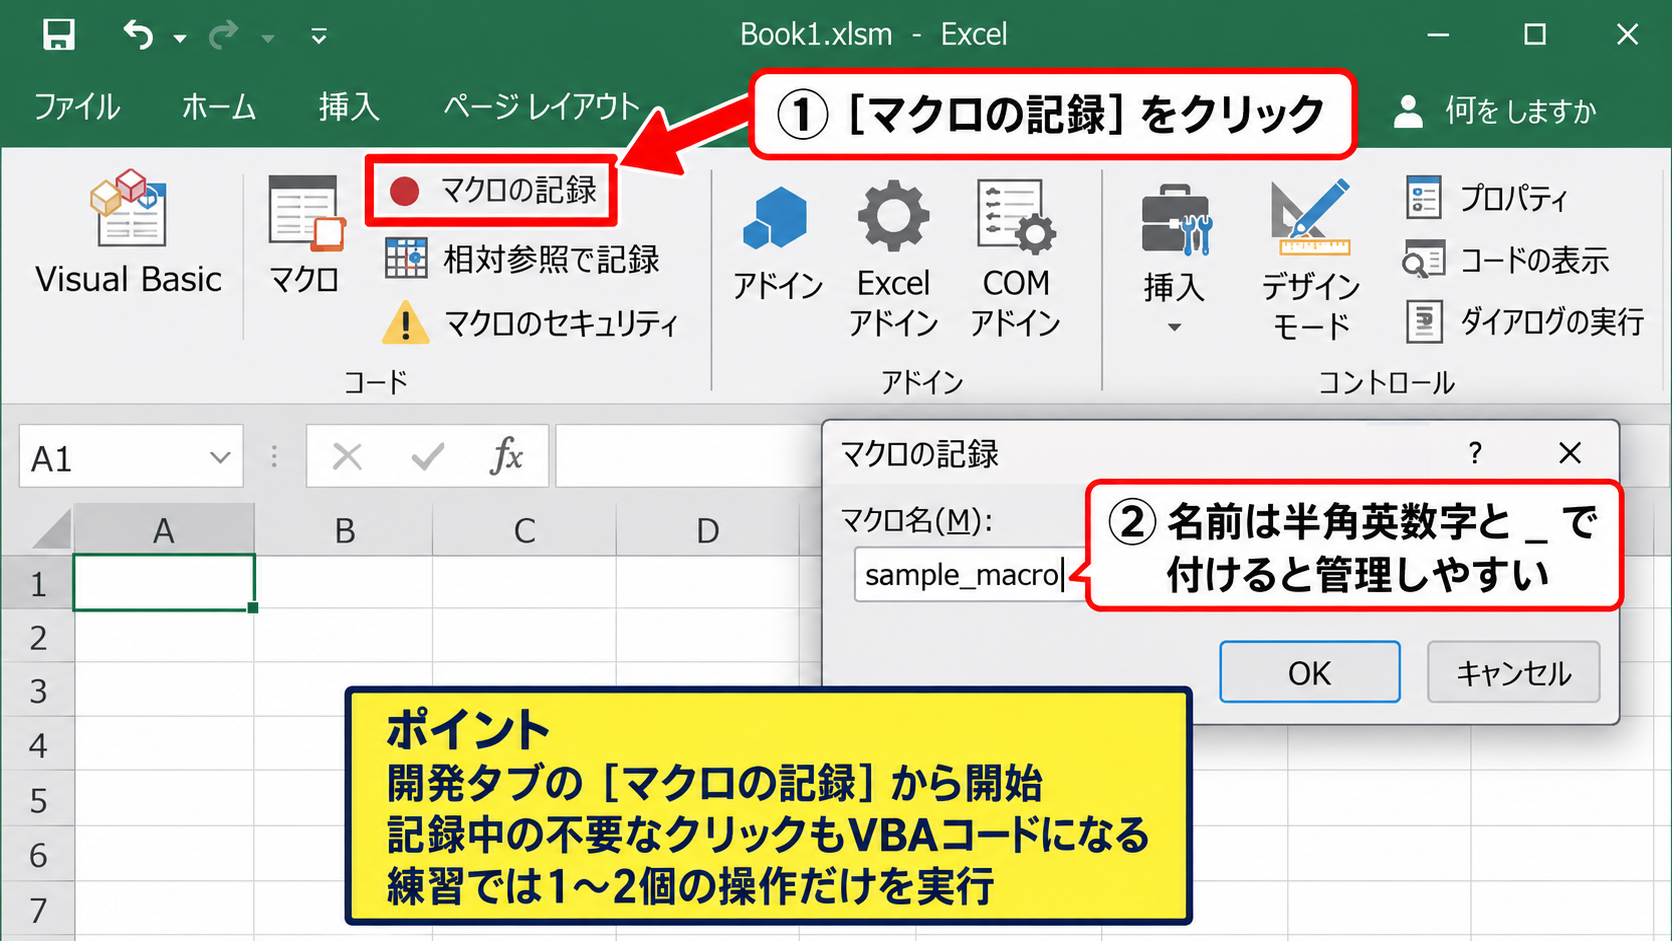The height and width of the screenshot is (941, 1672).
Task: Click the Select All corner triangle
Action: [x=52, y=529]
